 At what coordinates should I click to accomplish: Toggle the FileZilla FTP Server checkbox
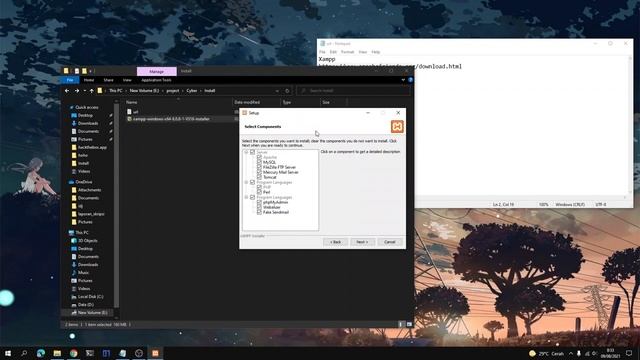tap(259, 167)
